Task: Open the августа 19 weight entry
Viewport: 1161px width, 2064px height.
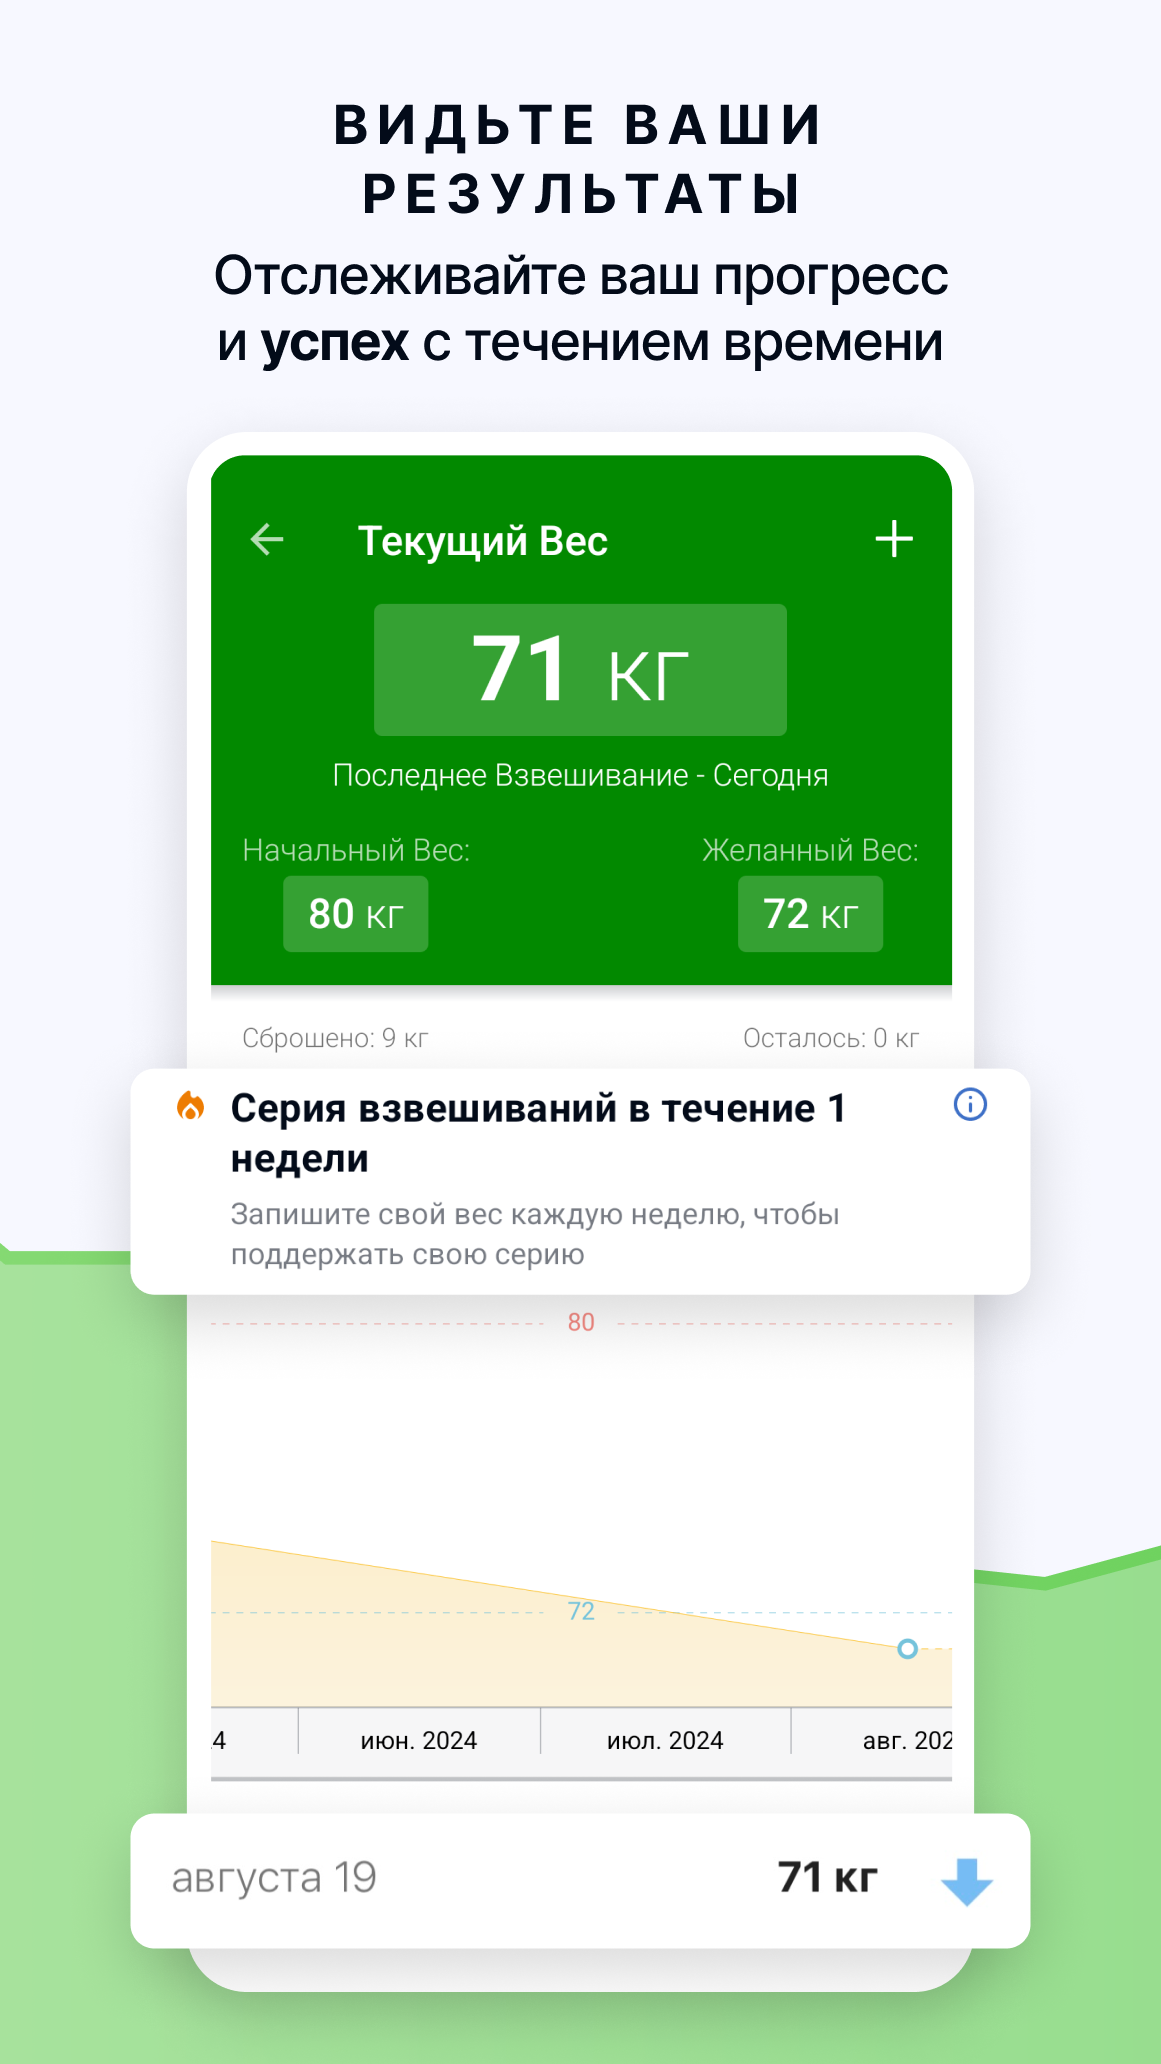Action: [580, 1879]
